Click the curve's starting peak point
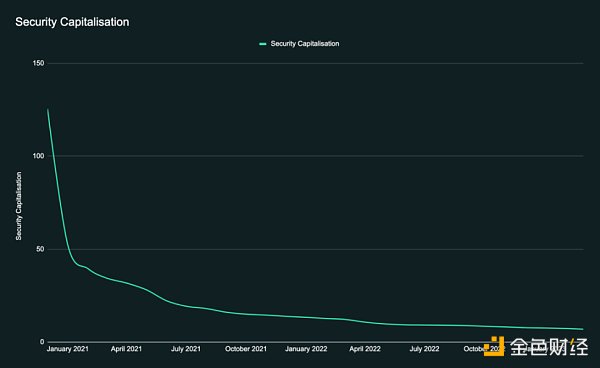Viewport: 600px width, 368px height. [48, 109]
